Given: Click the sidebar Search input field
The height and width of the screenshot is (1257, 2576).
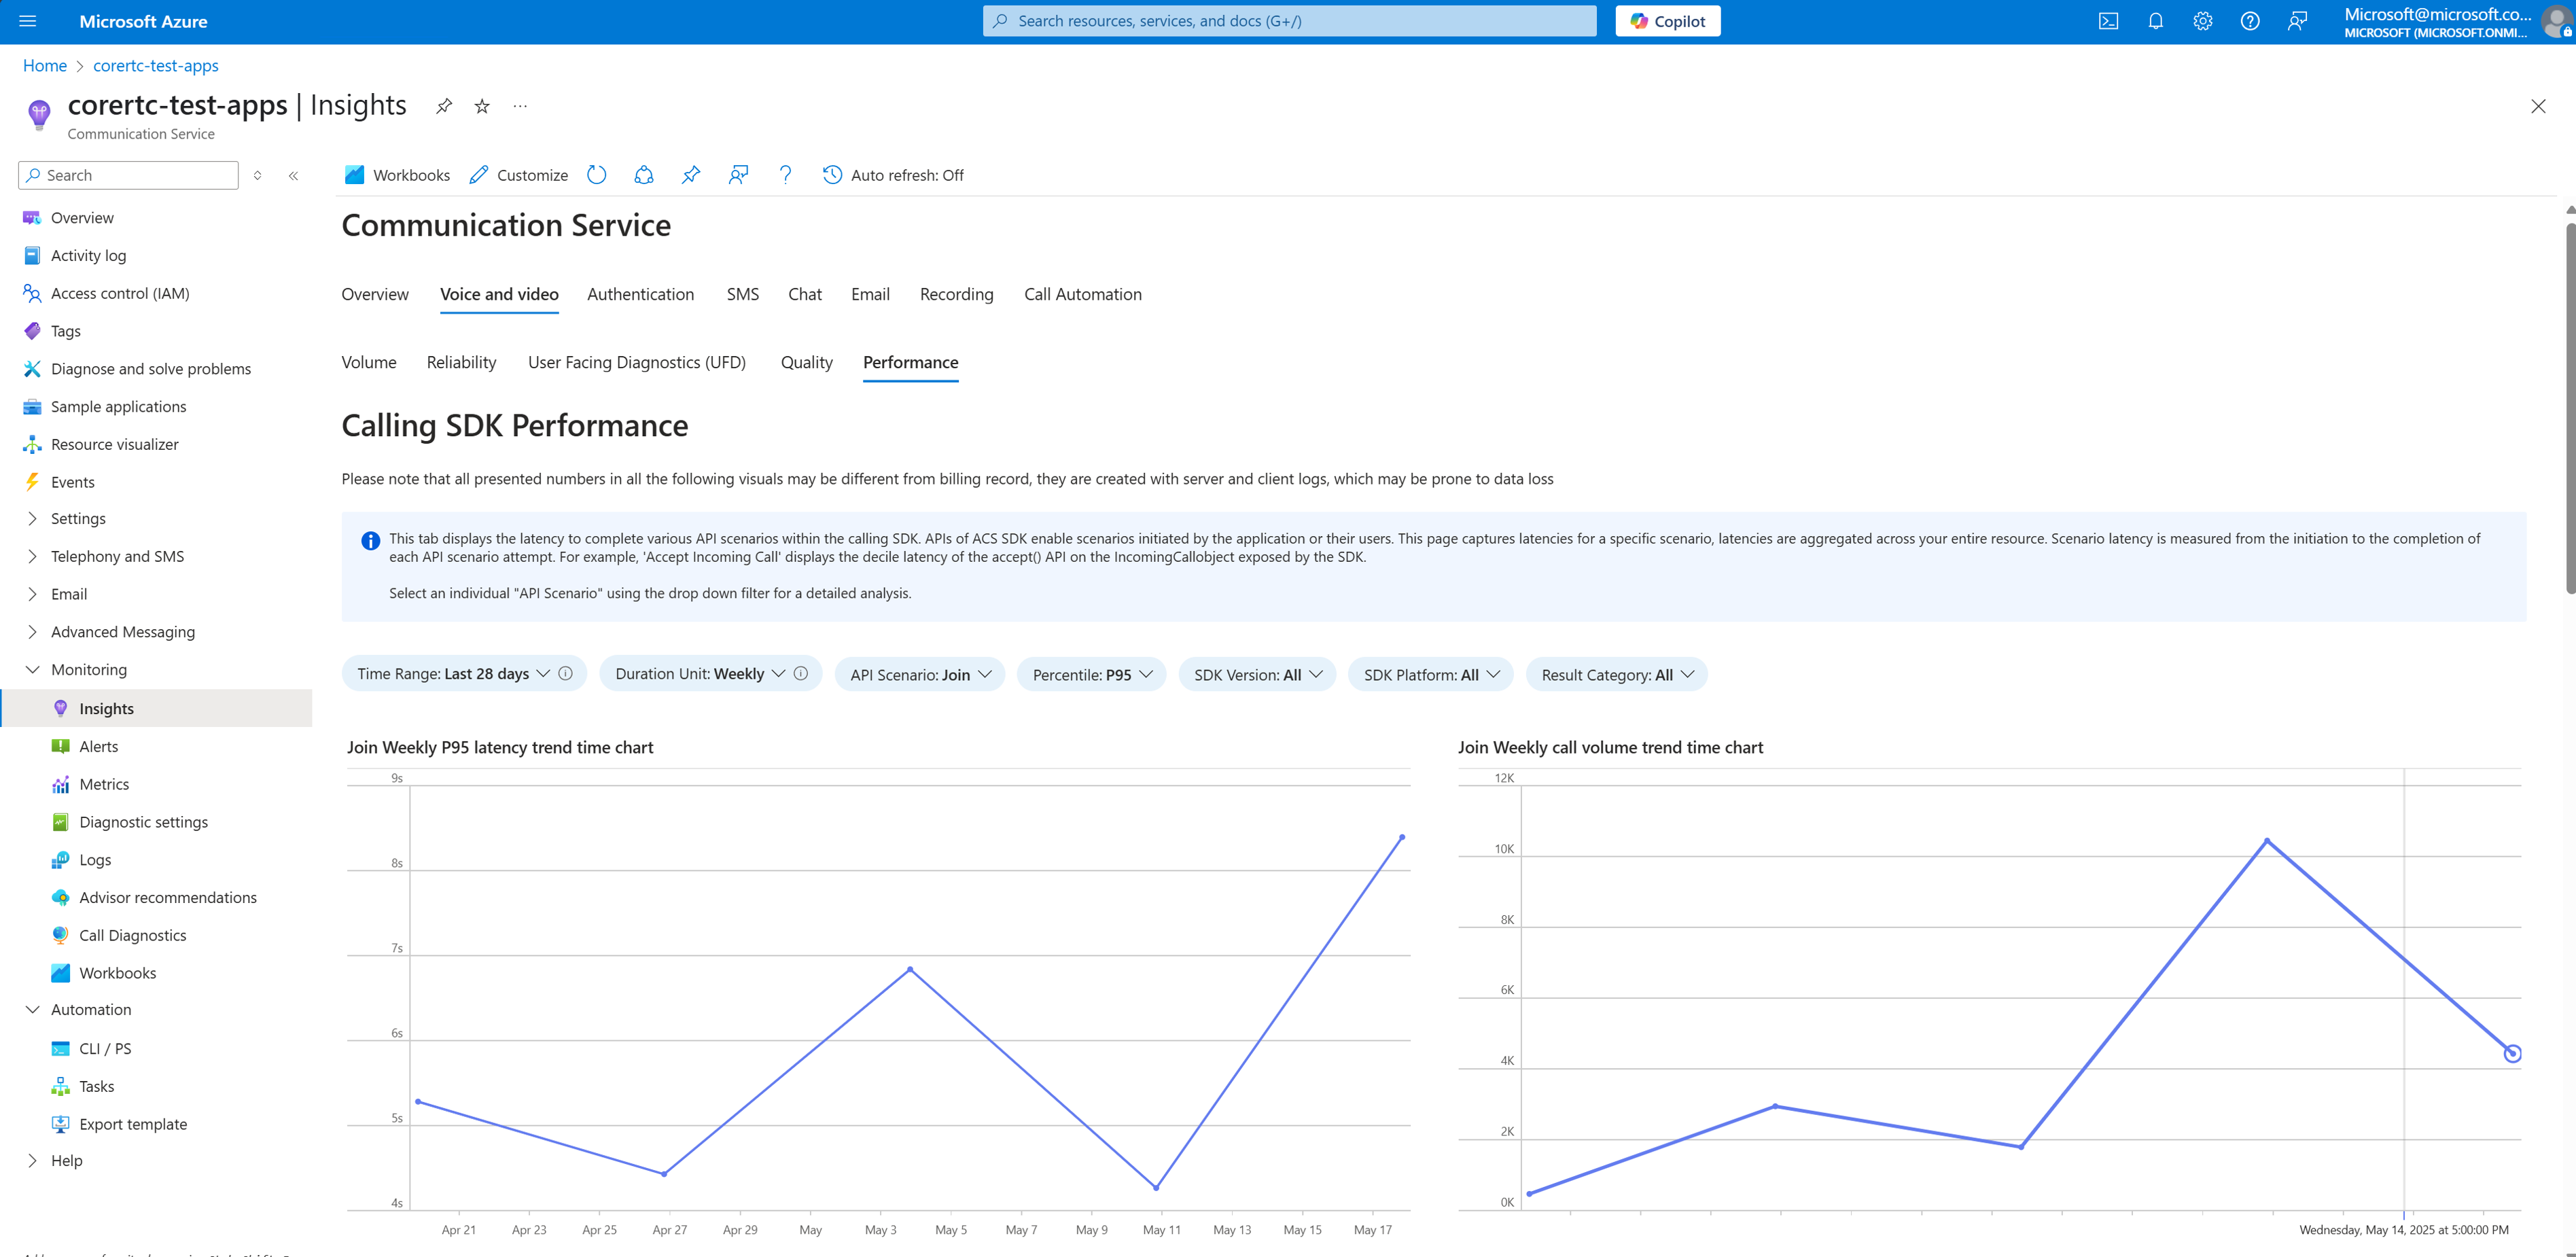Looking at the screenshot, I should pyautogui.click(x=128, y=175).
